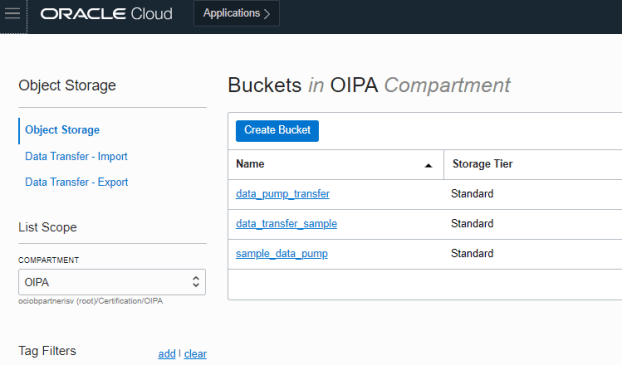The image size is (622, 365).
Task: Click the List Scope heading
Action: click(x=48, y=227)
